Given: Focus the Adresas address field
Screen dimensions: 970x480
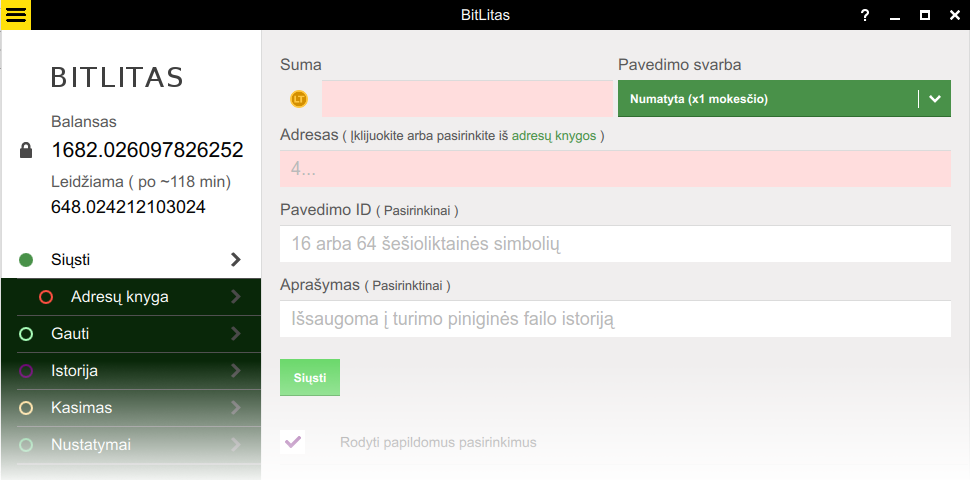Looking at the screenshot, I should point(614,169).
